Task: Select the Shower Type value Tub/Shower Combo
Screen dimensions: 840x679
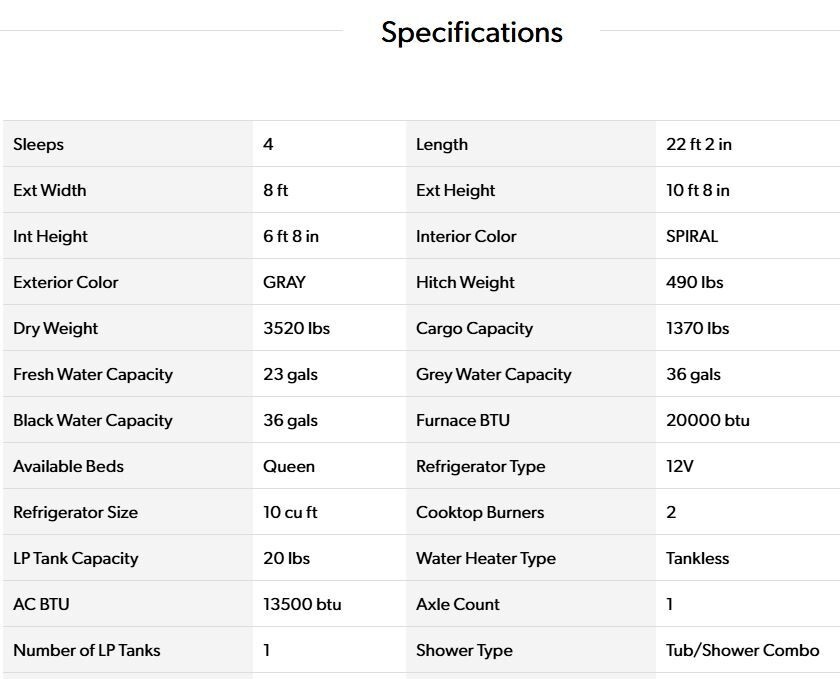Action: pos(743,650)
